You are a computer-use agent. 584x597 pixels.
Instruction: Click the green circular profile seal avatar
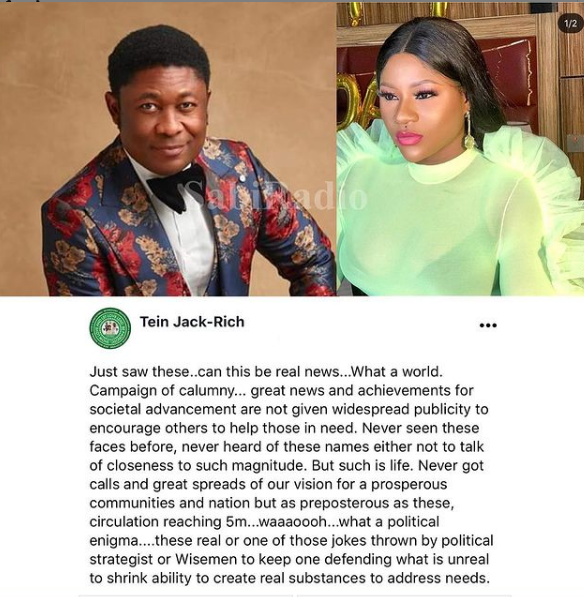(110, 327)
